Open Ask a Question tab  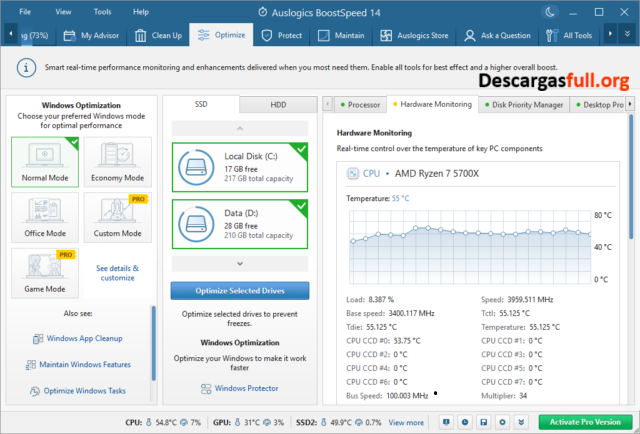498,36
